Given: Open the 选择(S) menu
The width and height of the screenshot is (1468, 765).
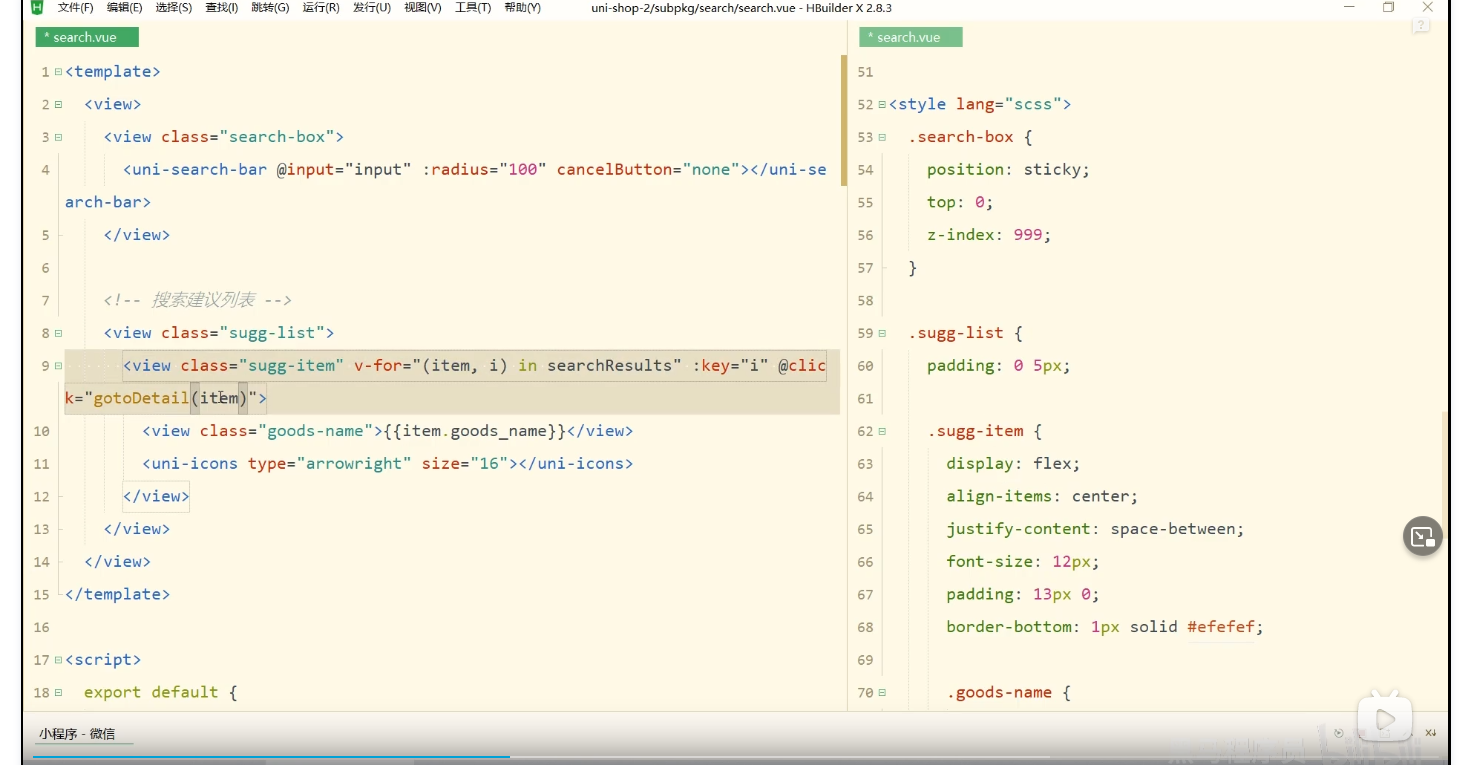Looking at the screenshot, I should 173,7.
